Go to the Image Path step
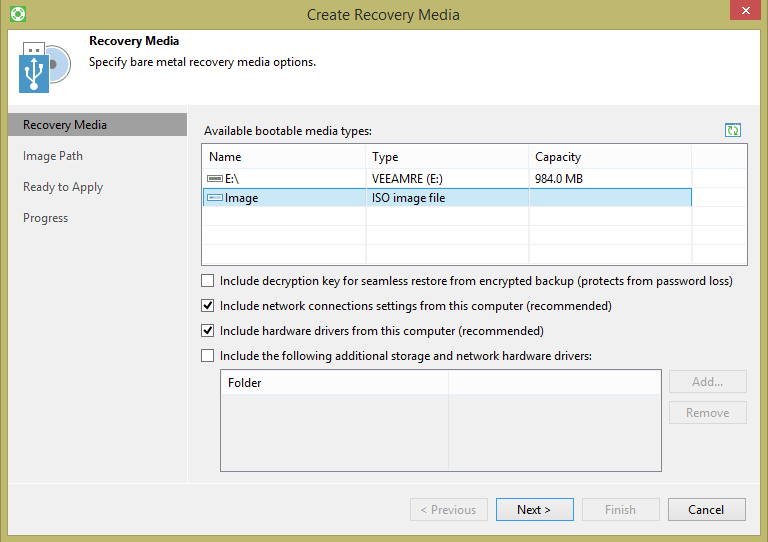Viewport: 768px width, 542px height. 53,156
